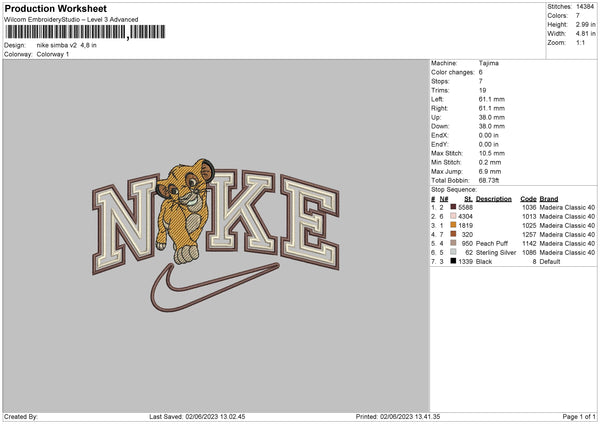Click the 'Brand' column header
Image resolution: width=600 pixels, height=424 pixels.
tap(549, 199)
